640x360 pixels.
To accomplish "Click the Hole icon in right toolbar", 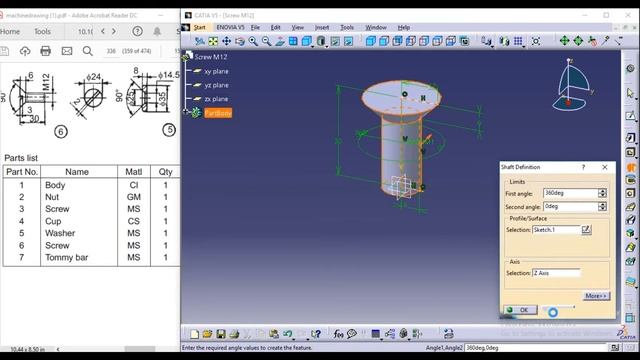I will click(630, 193).
